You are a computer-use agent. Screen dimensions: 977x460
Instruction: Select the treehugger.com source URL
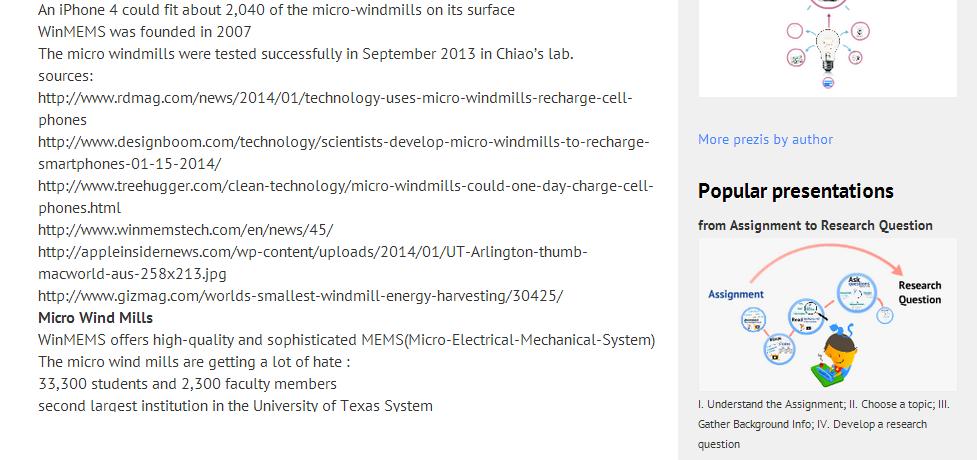pos(345,186)
